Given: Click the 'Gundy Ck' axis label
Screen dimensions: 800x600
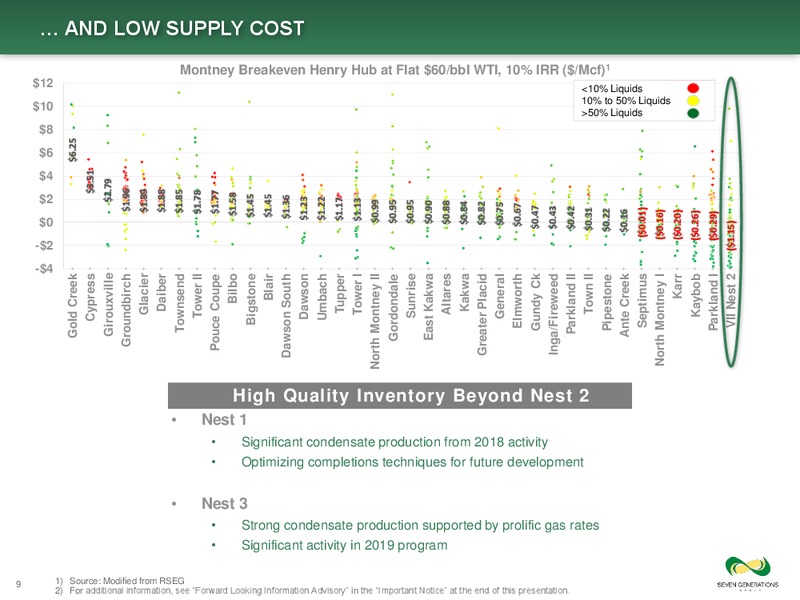Looking at the screenshot, I should [535, 302].
